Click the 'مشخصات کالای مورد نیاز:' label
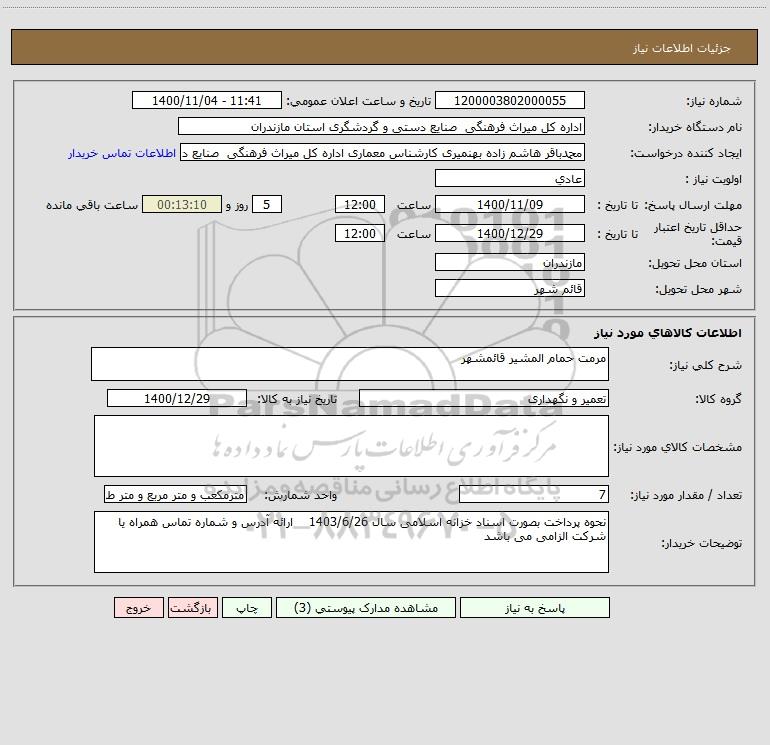The image size is (770, 745). [678, 447]
